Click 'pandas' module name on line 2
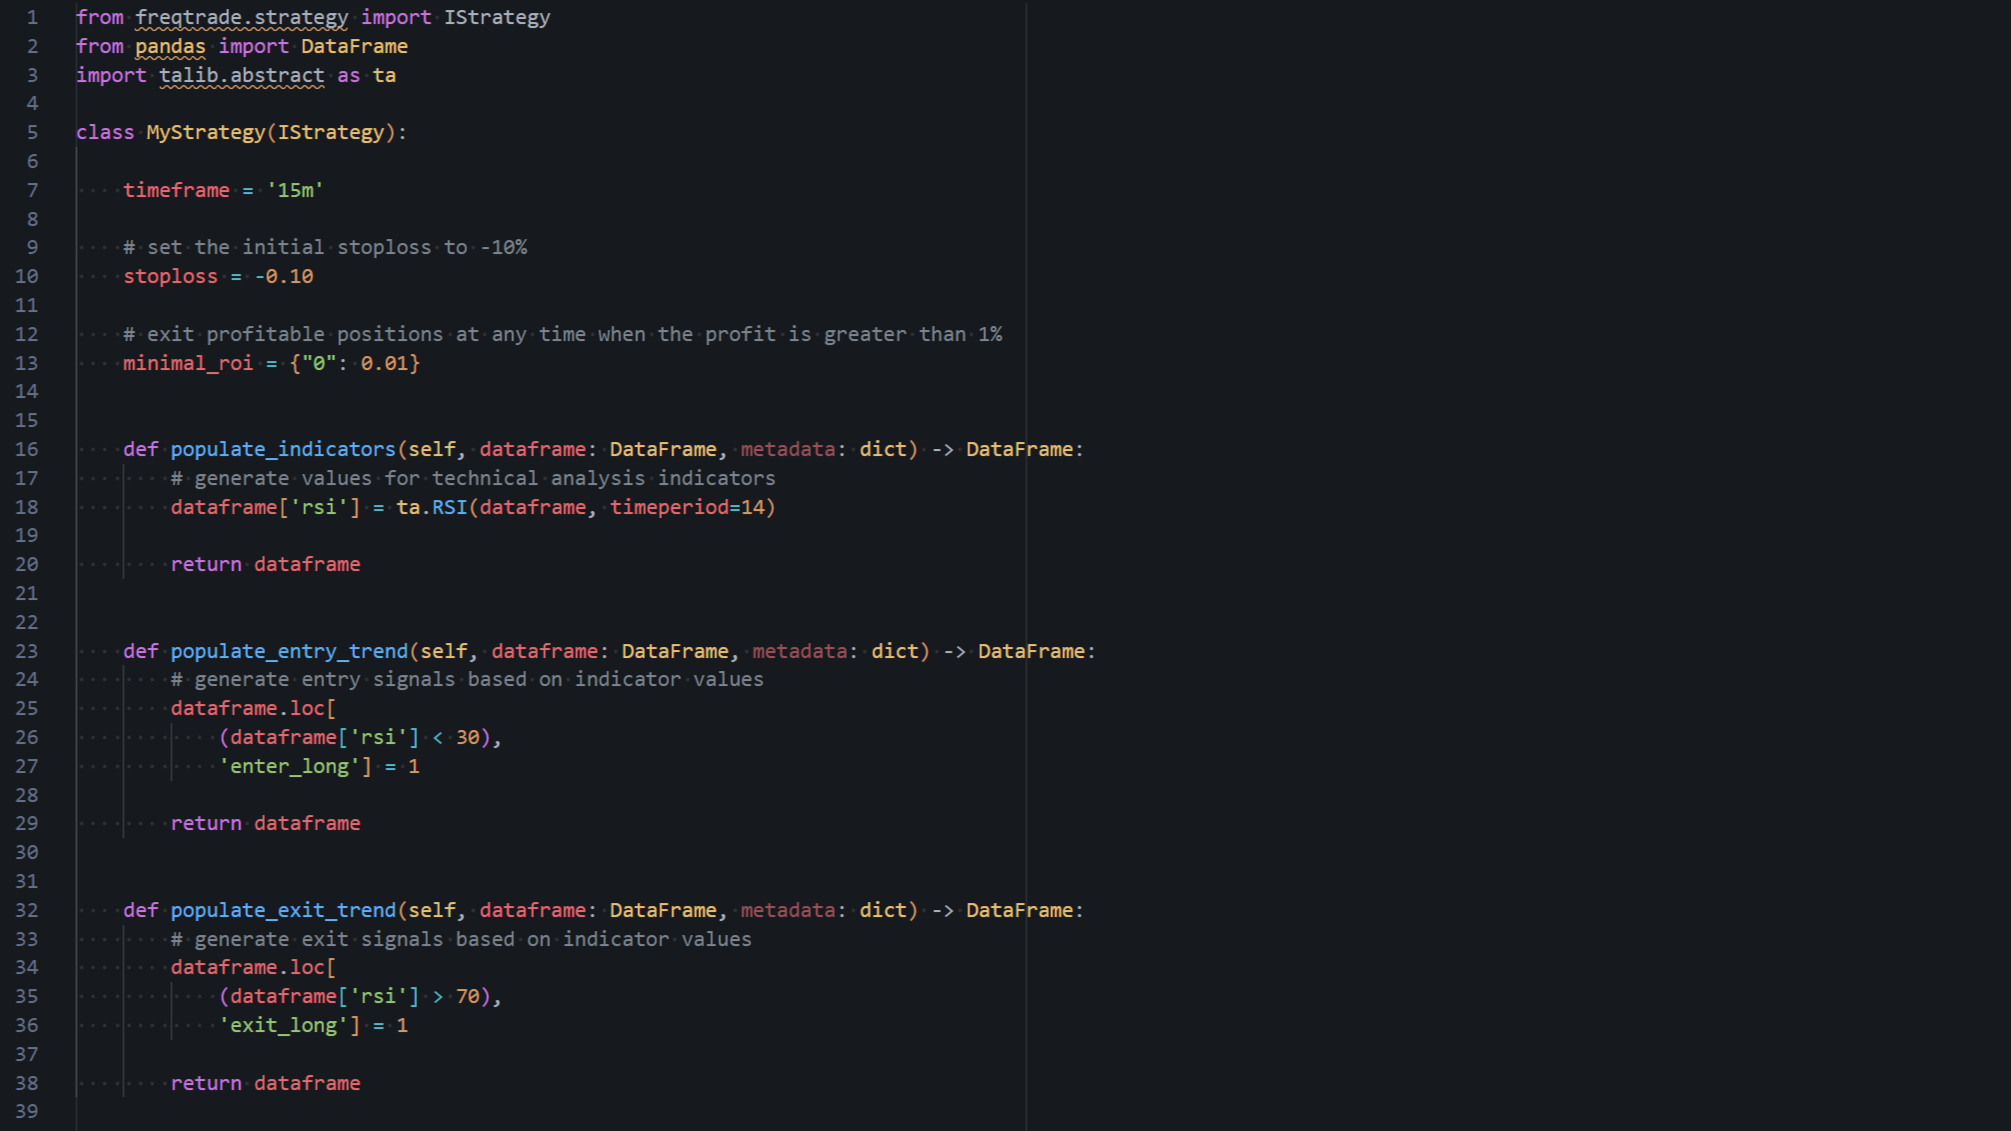Screen dimensions: 2011x1131 tap(170, 46)
